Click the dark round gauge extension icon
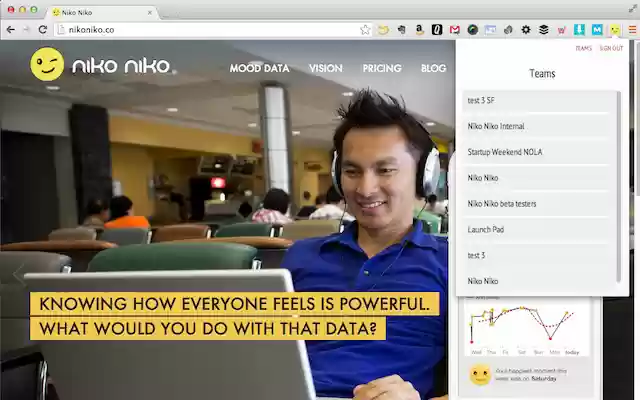Image resolution: width=640 pixels, height=400 pixels. click(x=473, y=29)
